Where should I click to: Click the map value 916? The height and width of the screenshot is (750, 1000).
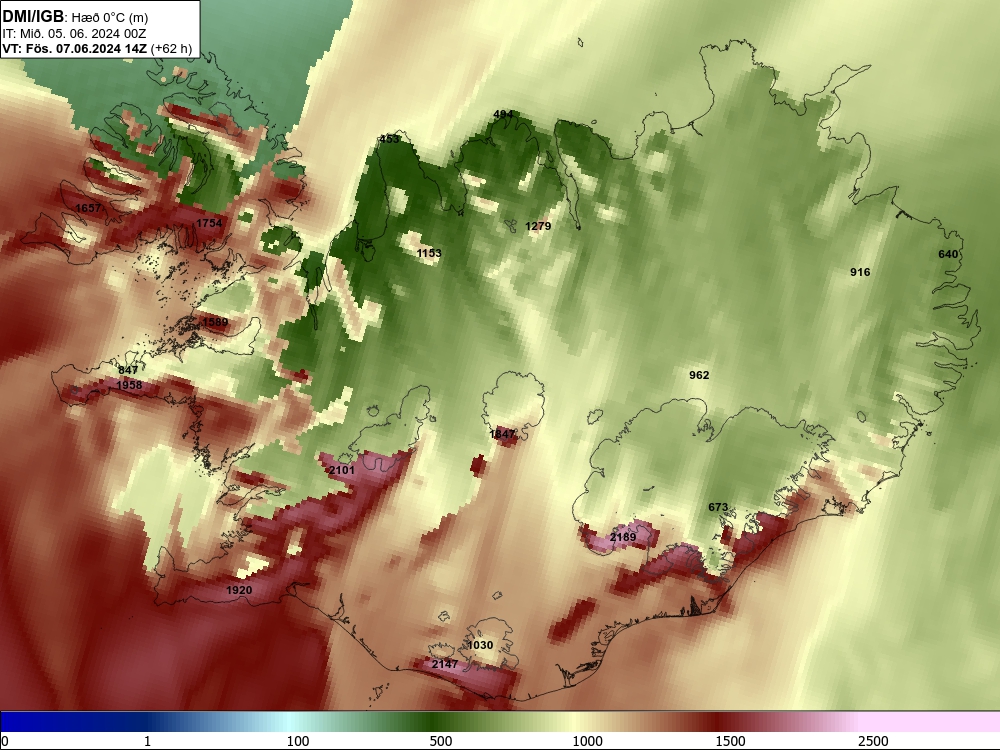tap(860, 272)
